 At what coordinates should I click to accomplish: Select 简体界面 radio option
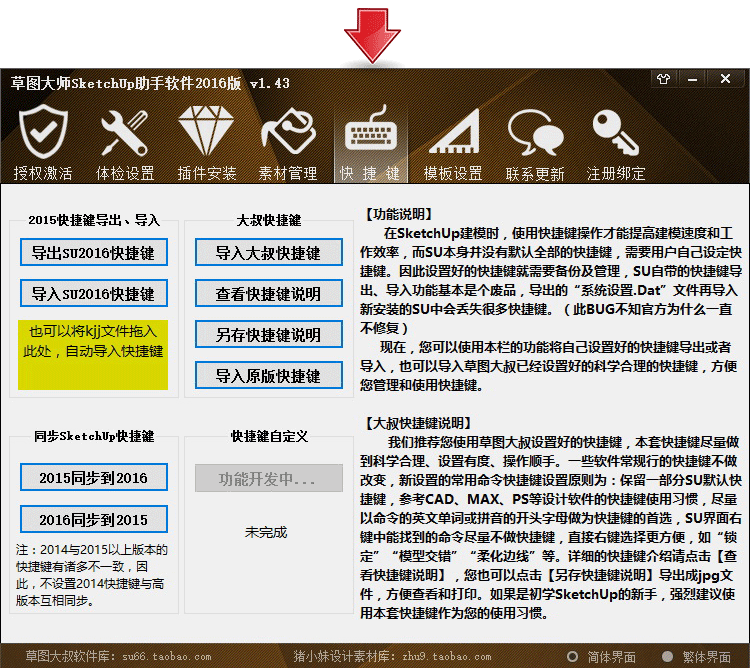coord(601,657)
